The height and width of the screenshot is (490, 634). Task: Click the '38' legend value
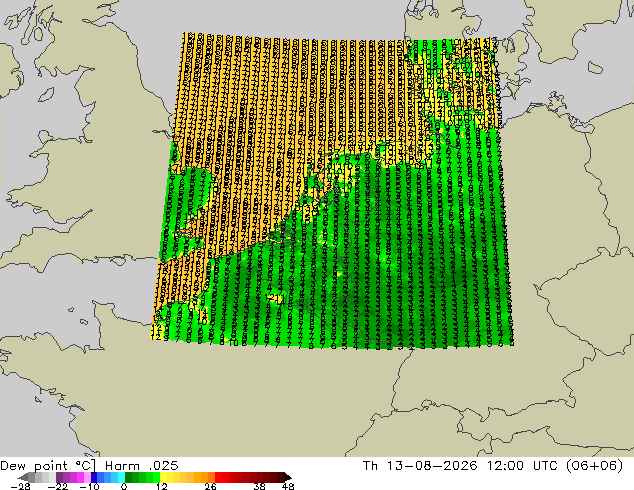[260, 486]
